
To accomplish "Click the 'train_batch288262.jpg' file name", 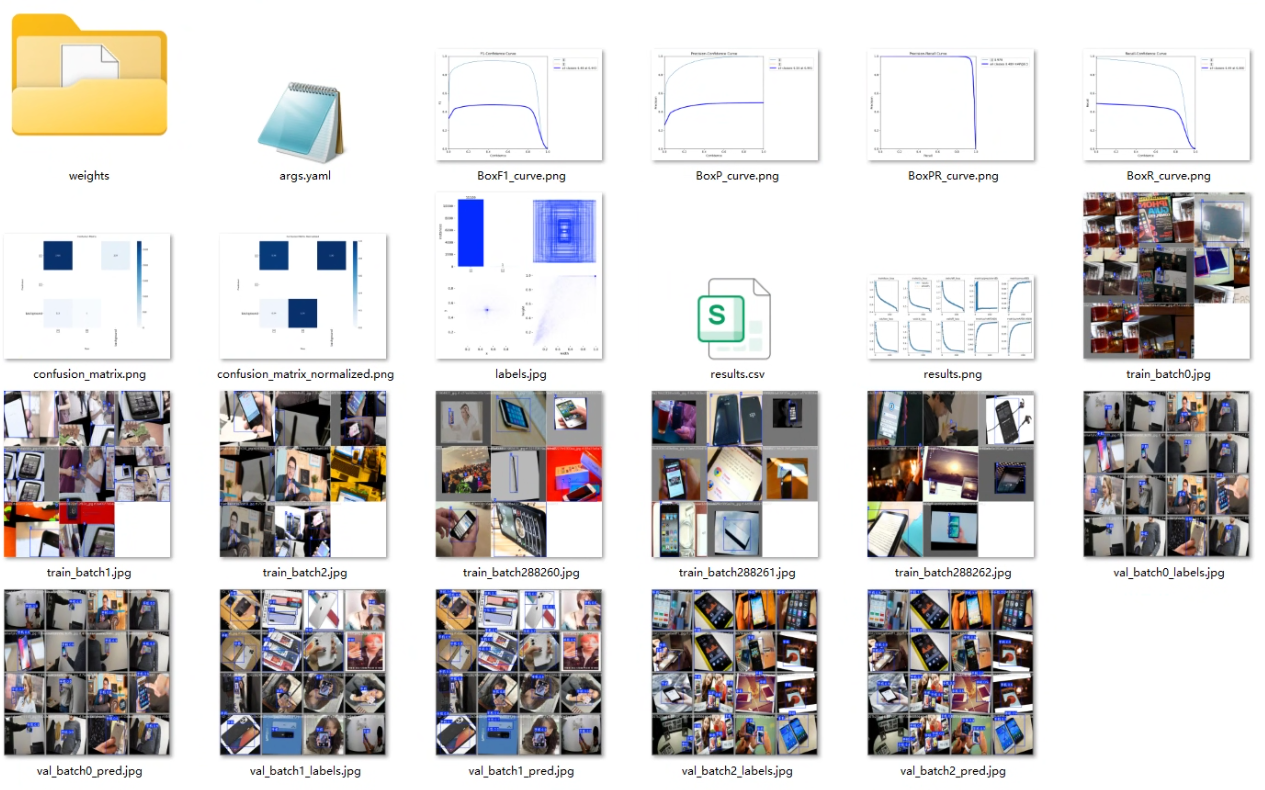I will tap(953, 572).
